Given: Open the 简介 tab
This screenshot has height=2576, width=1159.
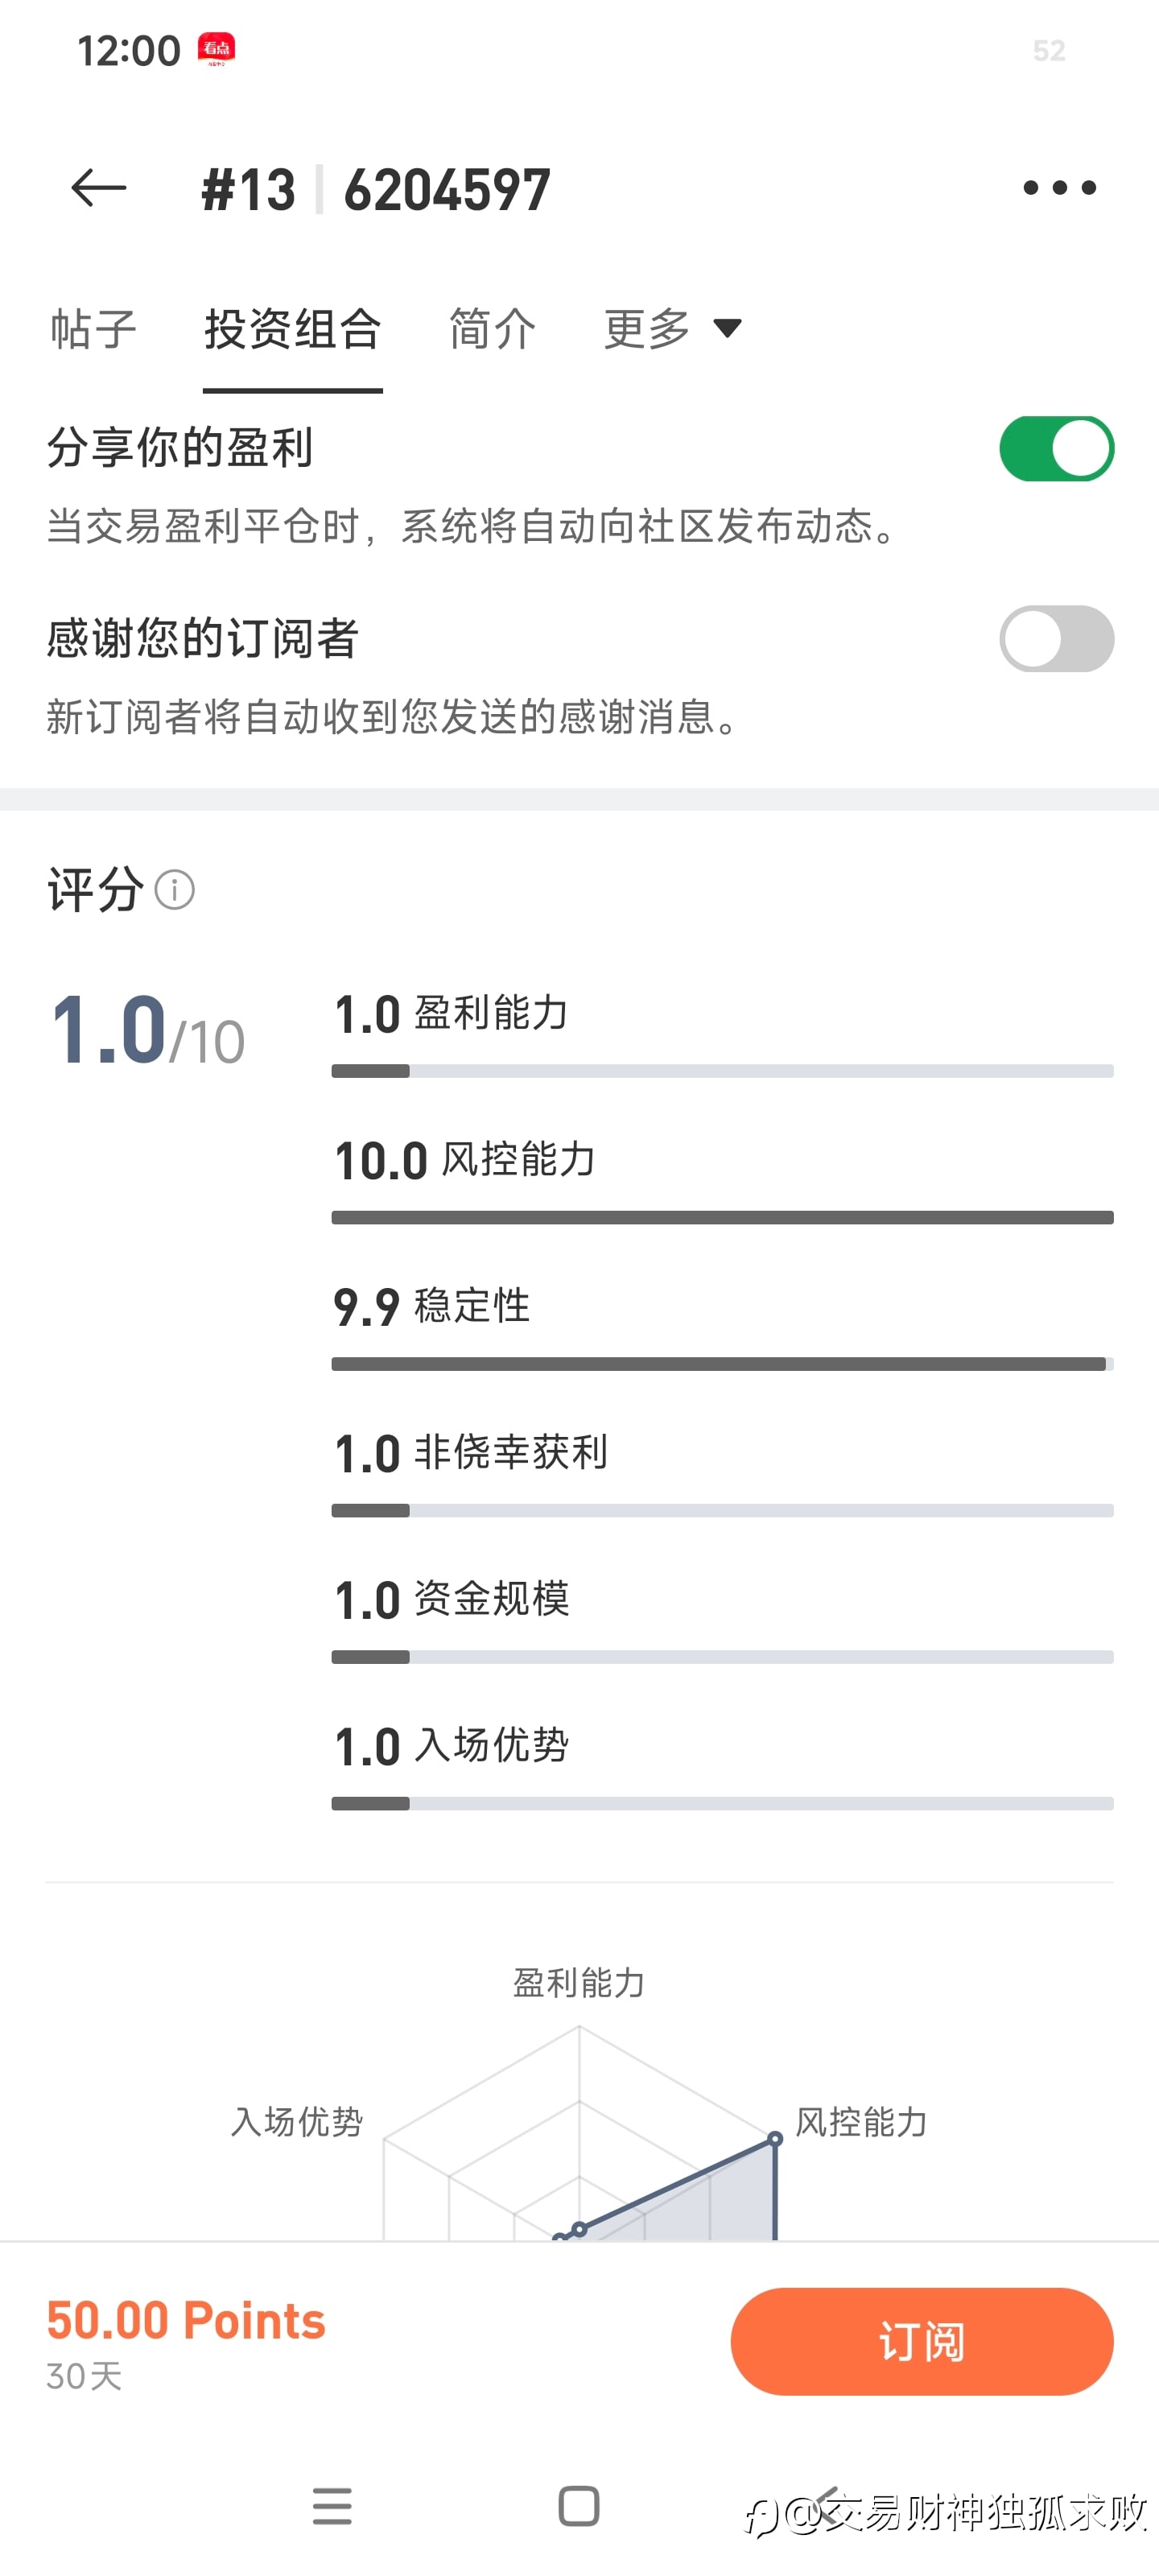Looking at the screenshot, I should [492, 329].
